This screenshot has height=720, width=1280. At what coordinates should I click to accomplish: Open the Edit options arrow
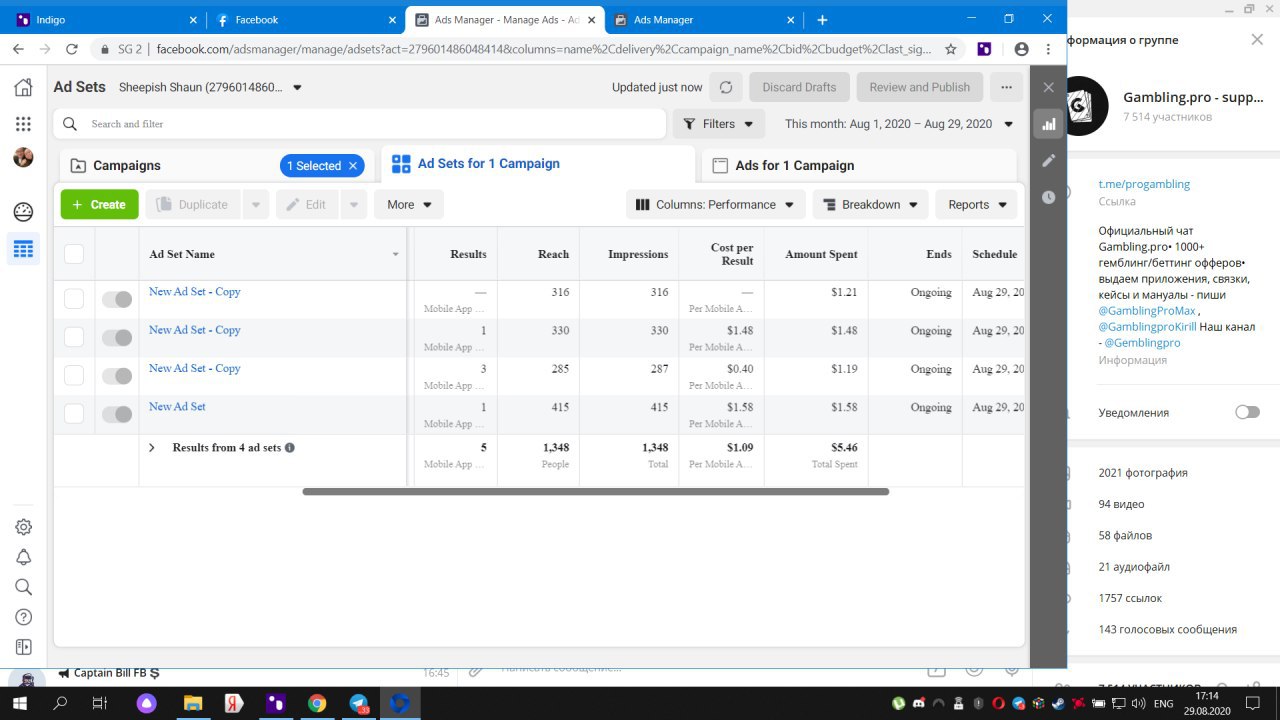pyautogui.click(x=354, y=204)
